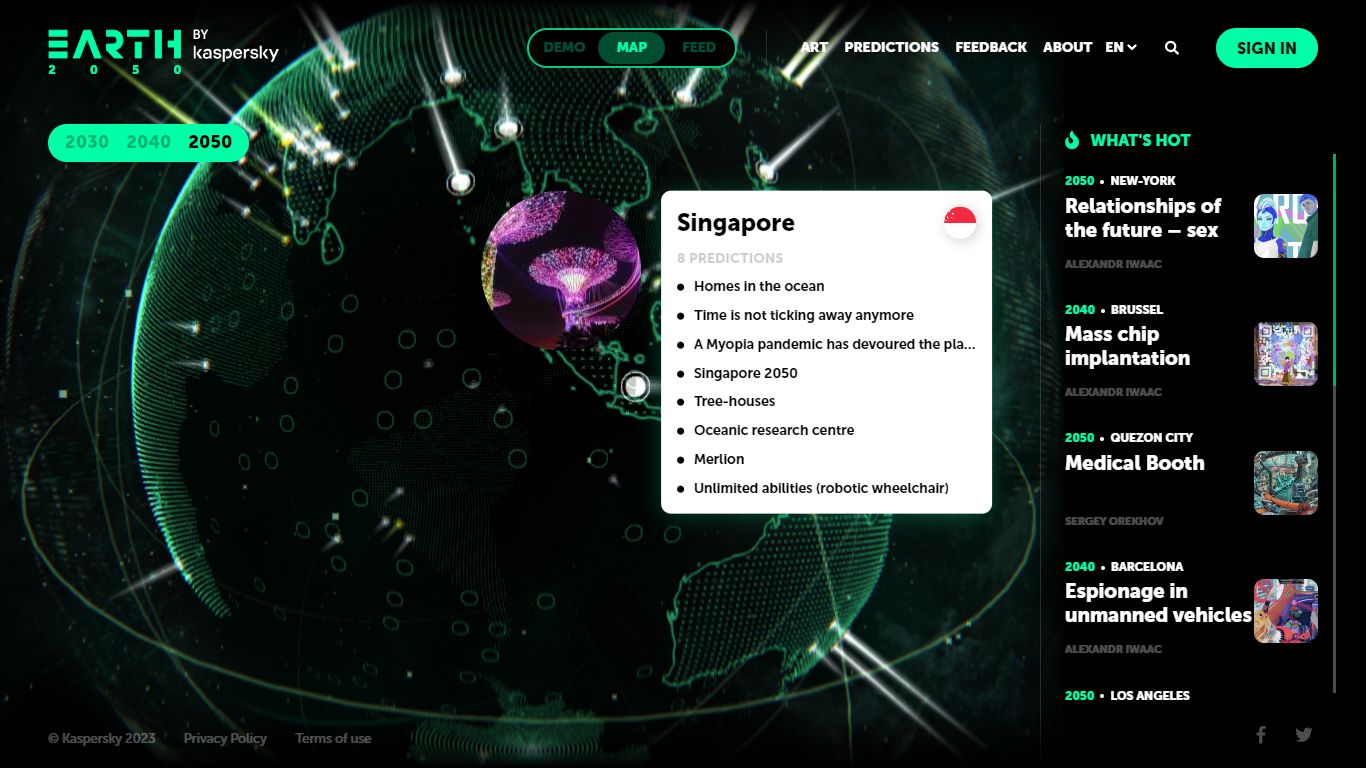Viewport: 1366px width, 768px height.
Task: Open "Relationships of the future — sex" article
Action: [x=1143, y=218]
